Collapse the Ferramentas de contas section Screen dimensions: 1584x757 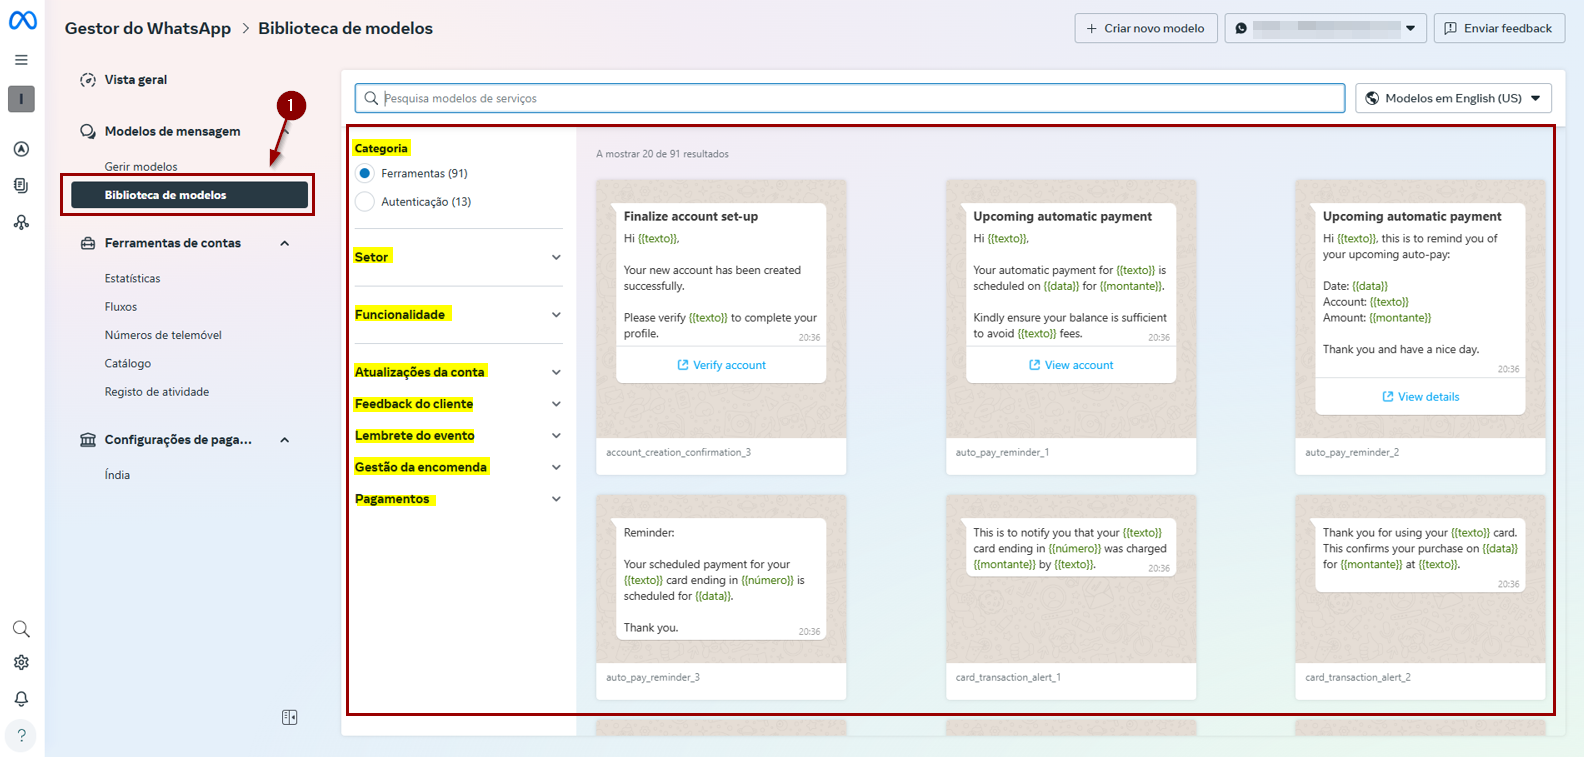(x=285, y=243)
